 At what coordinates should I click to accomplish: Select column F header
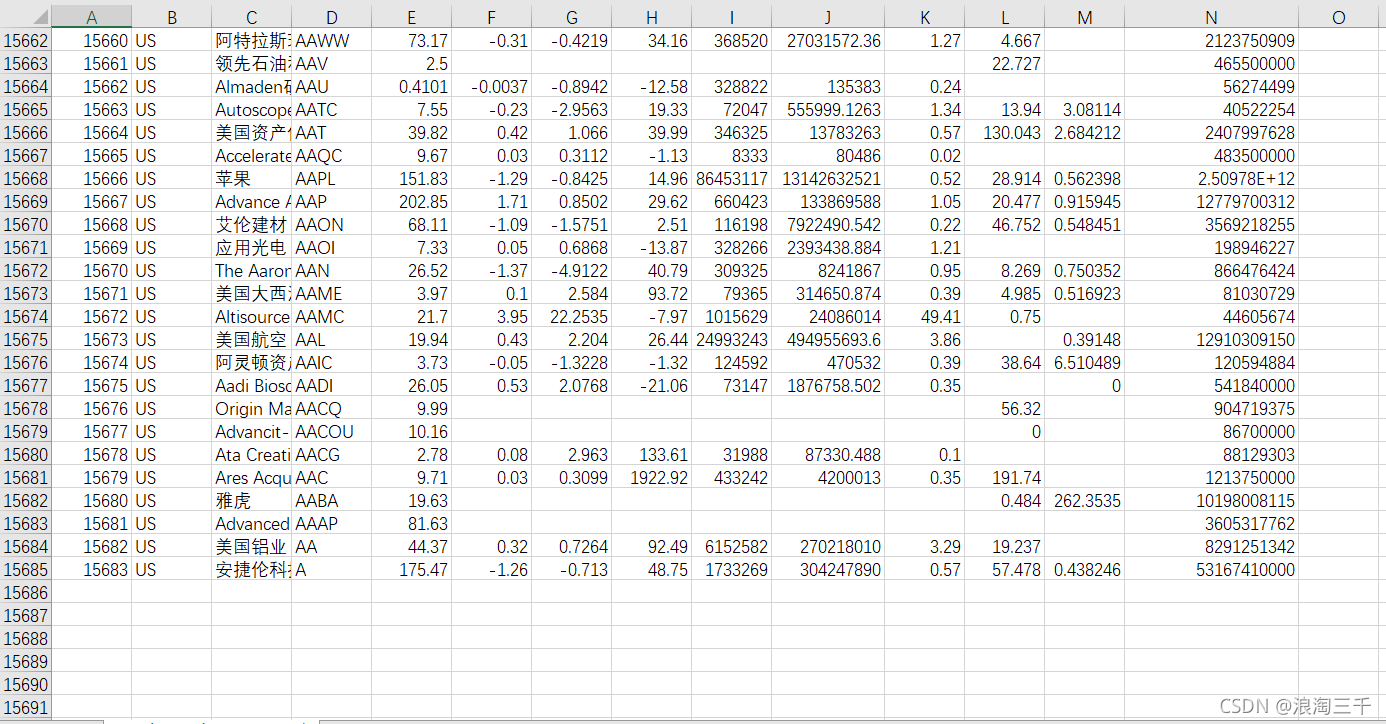492,17
